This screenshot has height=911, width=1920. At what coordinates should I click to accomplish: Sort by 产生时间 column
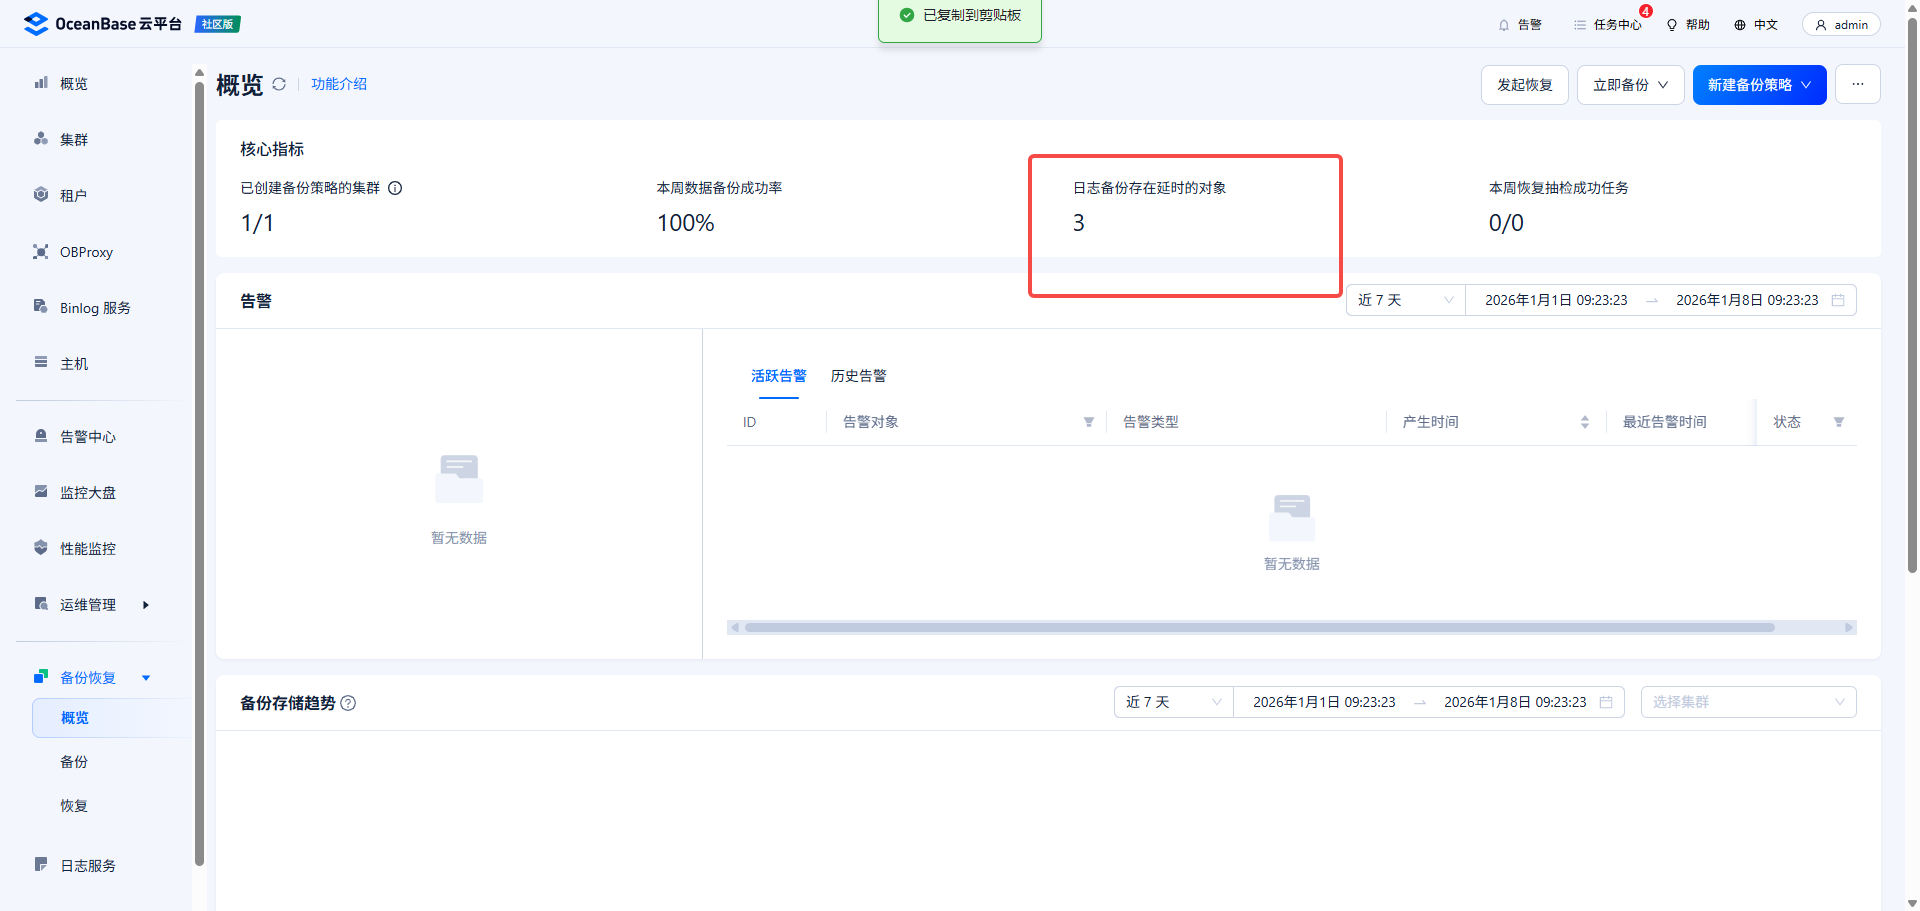point(1584,422)
